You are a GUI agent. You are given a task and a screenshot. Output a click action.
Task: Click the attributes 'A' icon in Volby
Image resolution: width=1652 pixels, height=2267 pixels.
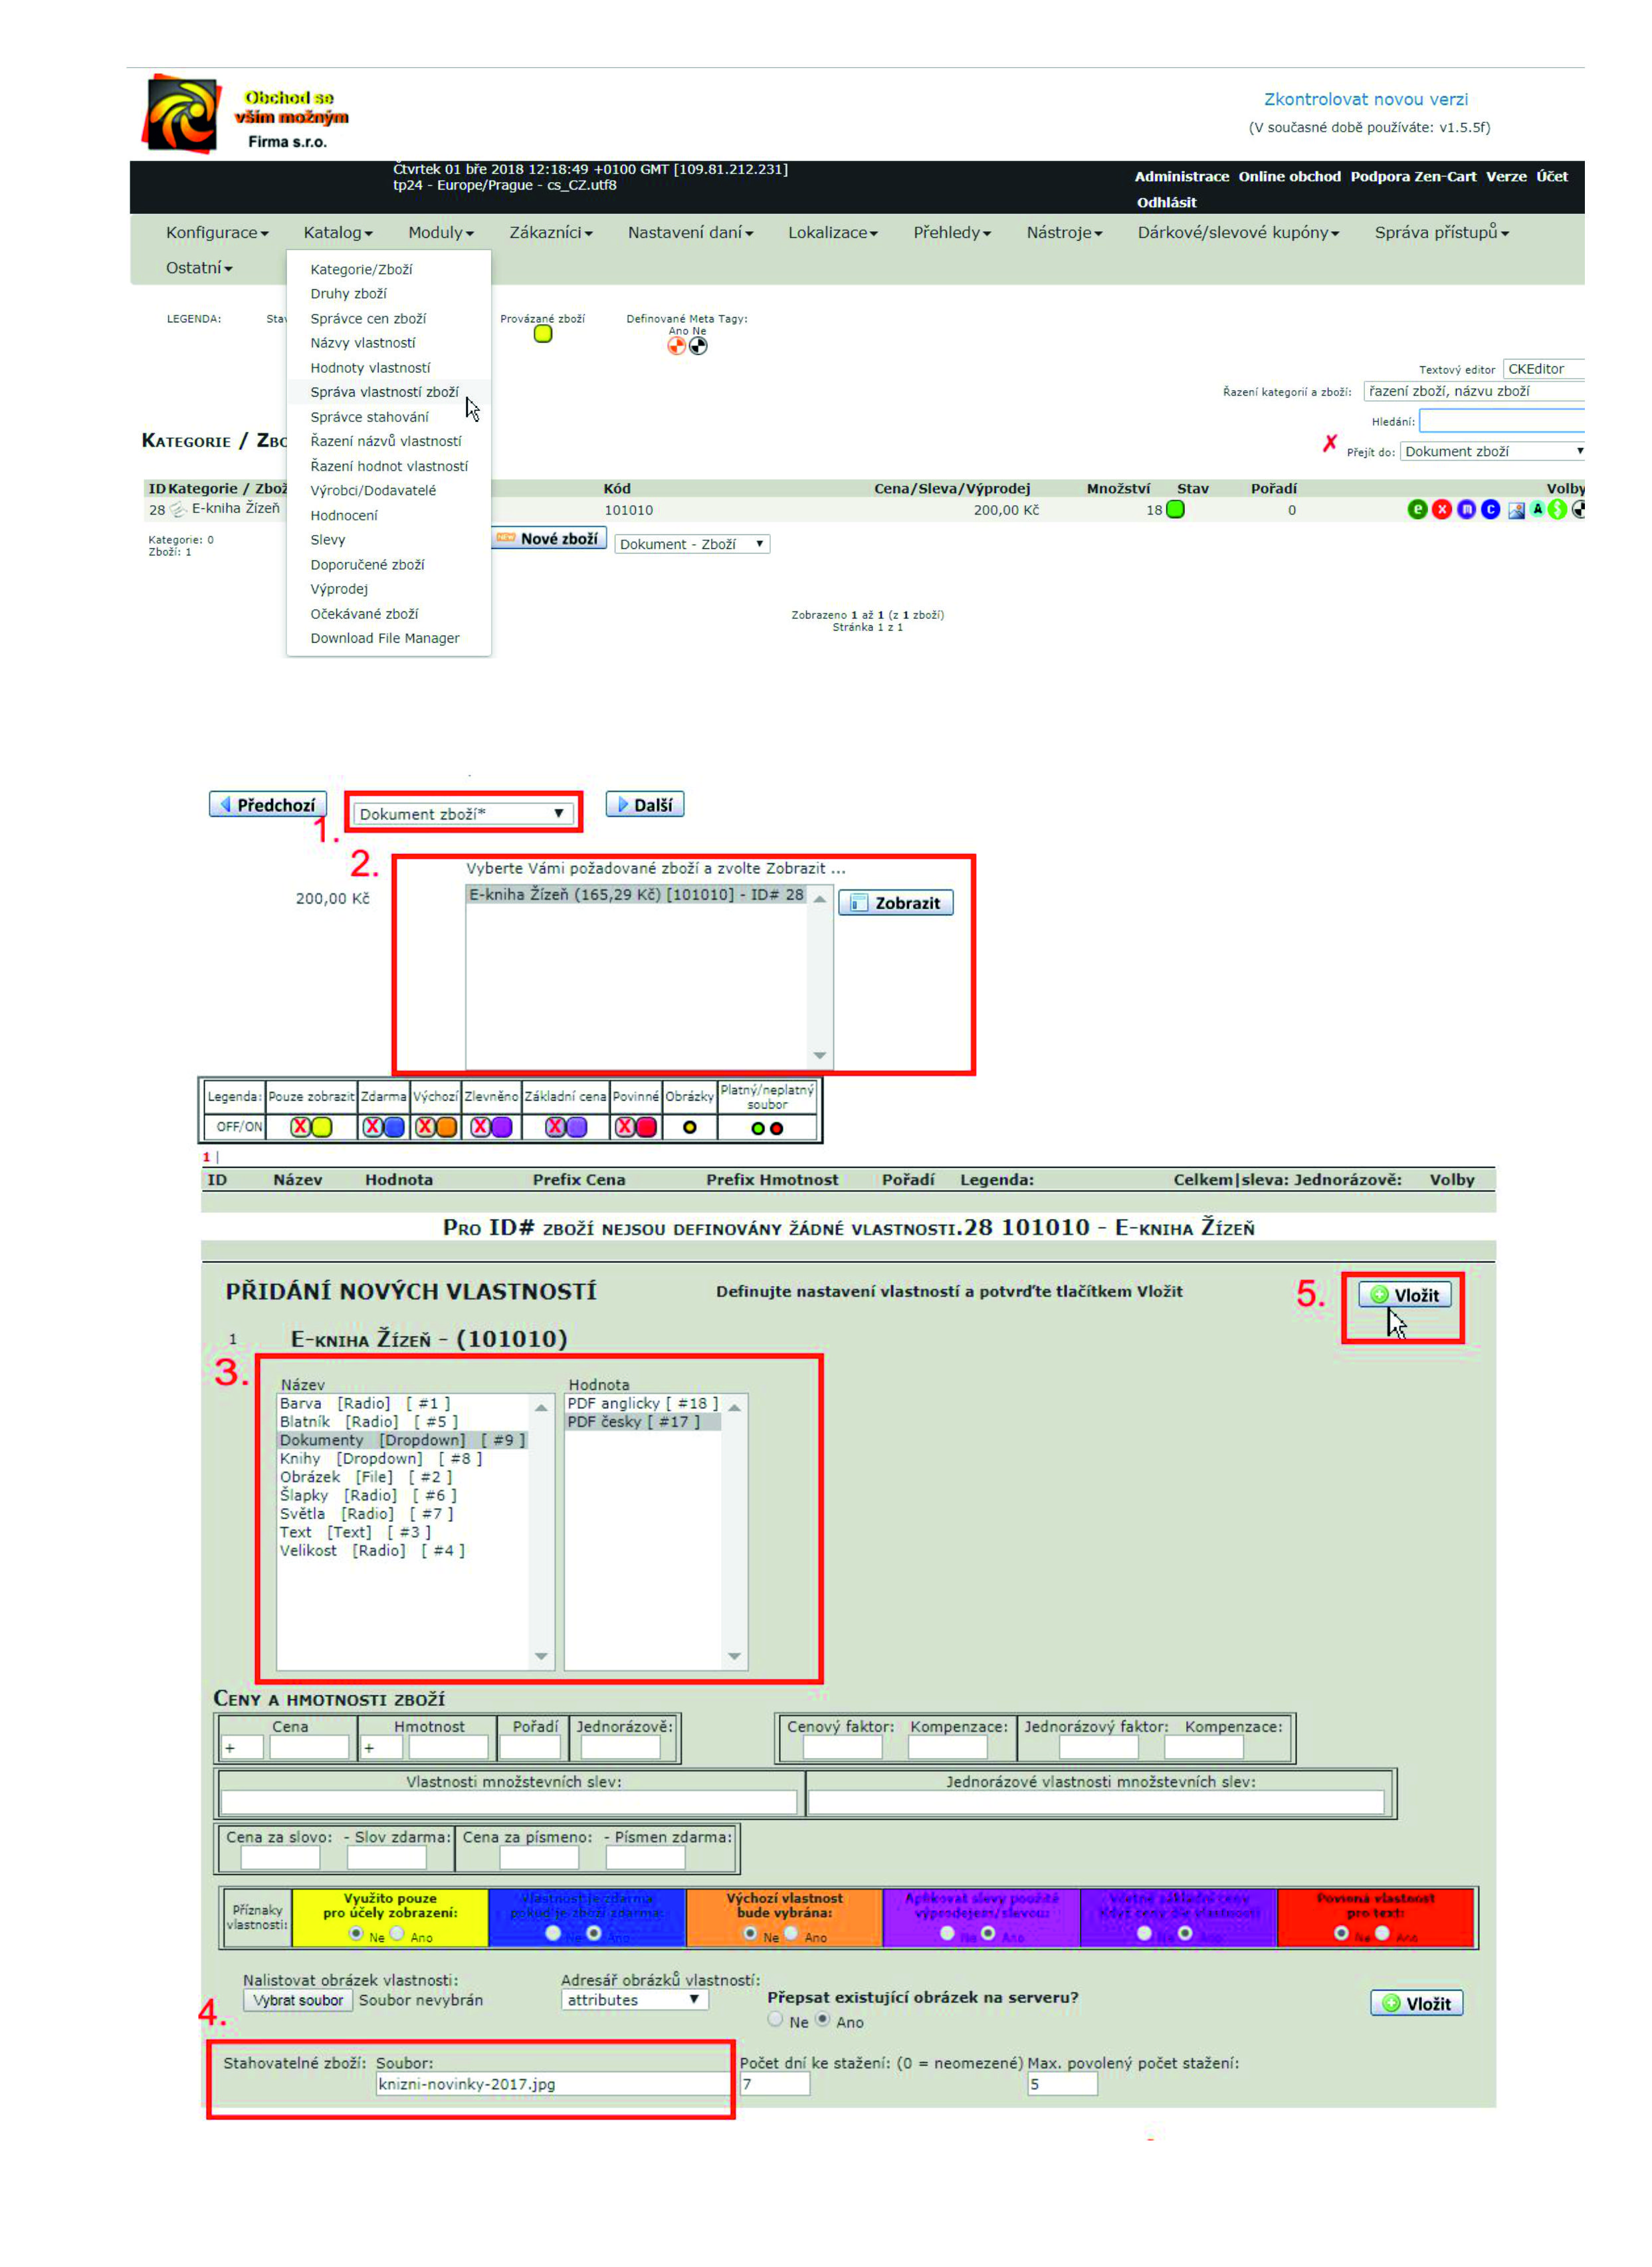click(x=1538, y=509)
